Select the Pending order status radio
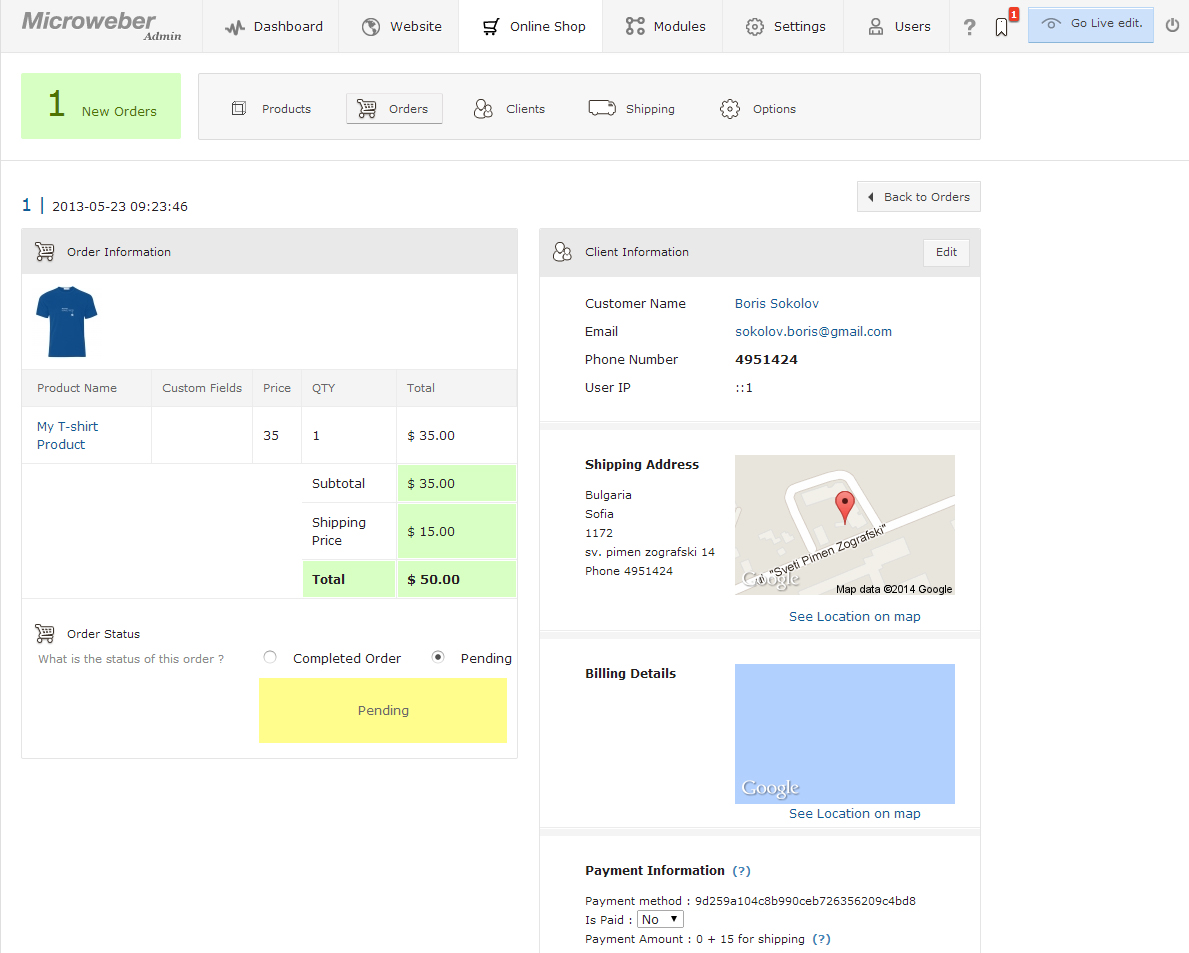The height and width of the screenshot is (953, 1189). (x=437, y=657)
